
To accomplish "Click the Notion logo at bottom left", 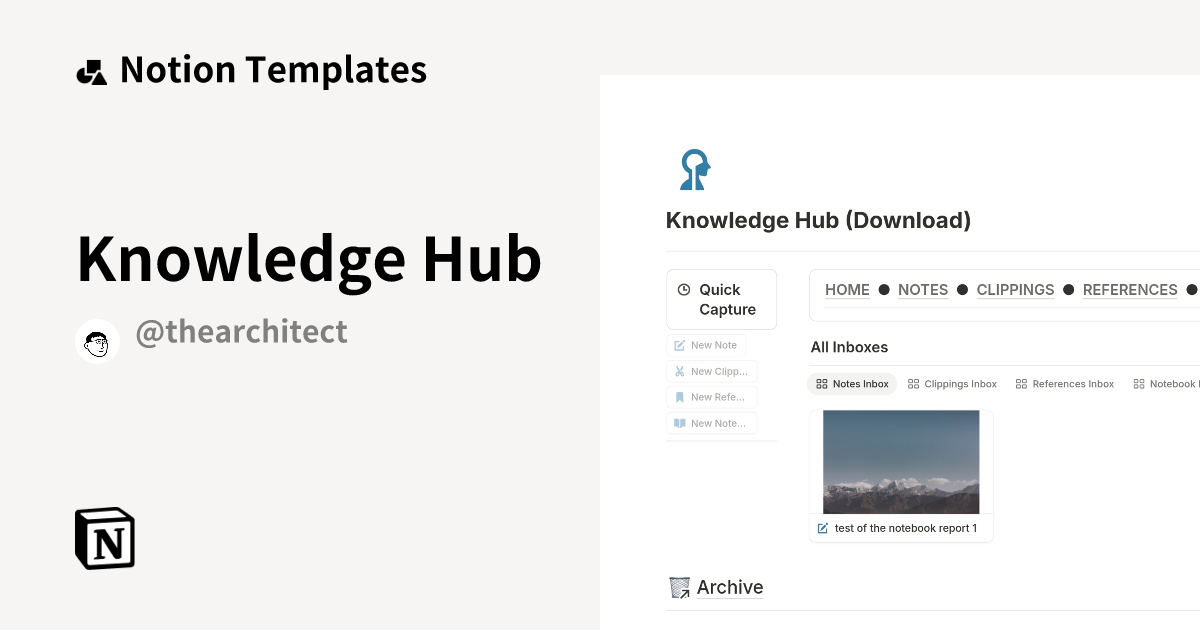I will (103, 538).
